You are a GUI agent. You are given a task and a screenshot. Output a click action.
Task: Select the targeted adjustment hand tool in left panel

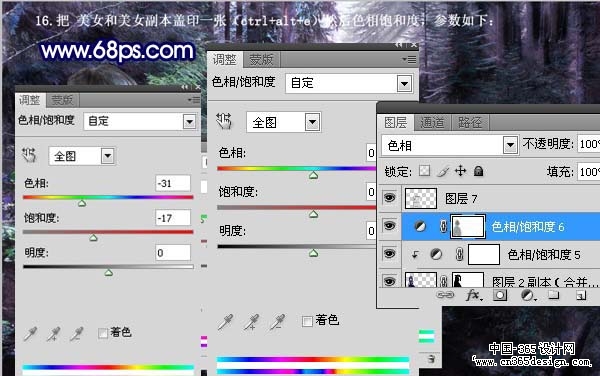click(x=29, y=155)
